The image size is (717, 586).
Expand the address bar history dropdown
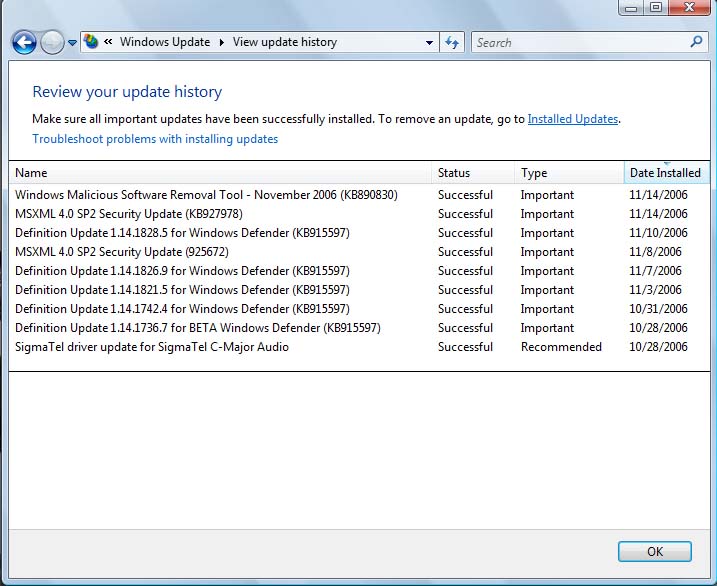[x=429, y=43]
